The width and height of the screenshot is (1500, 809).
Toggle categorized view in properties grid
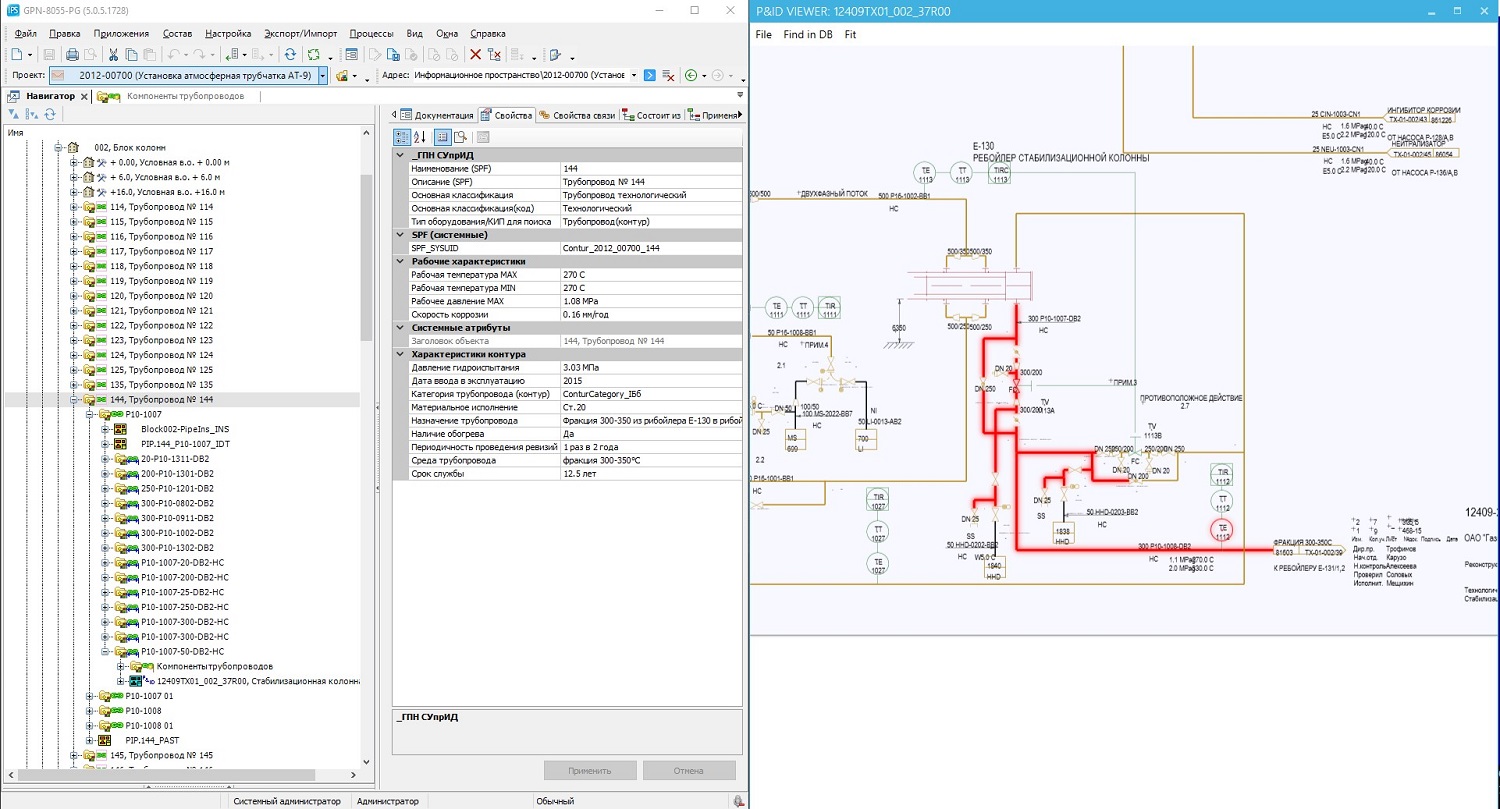tap(402, 137)
